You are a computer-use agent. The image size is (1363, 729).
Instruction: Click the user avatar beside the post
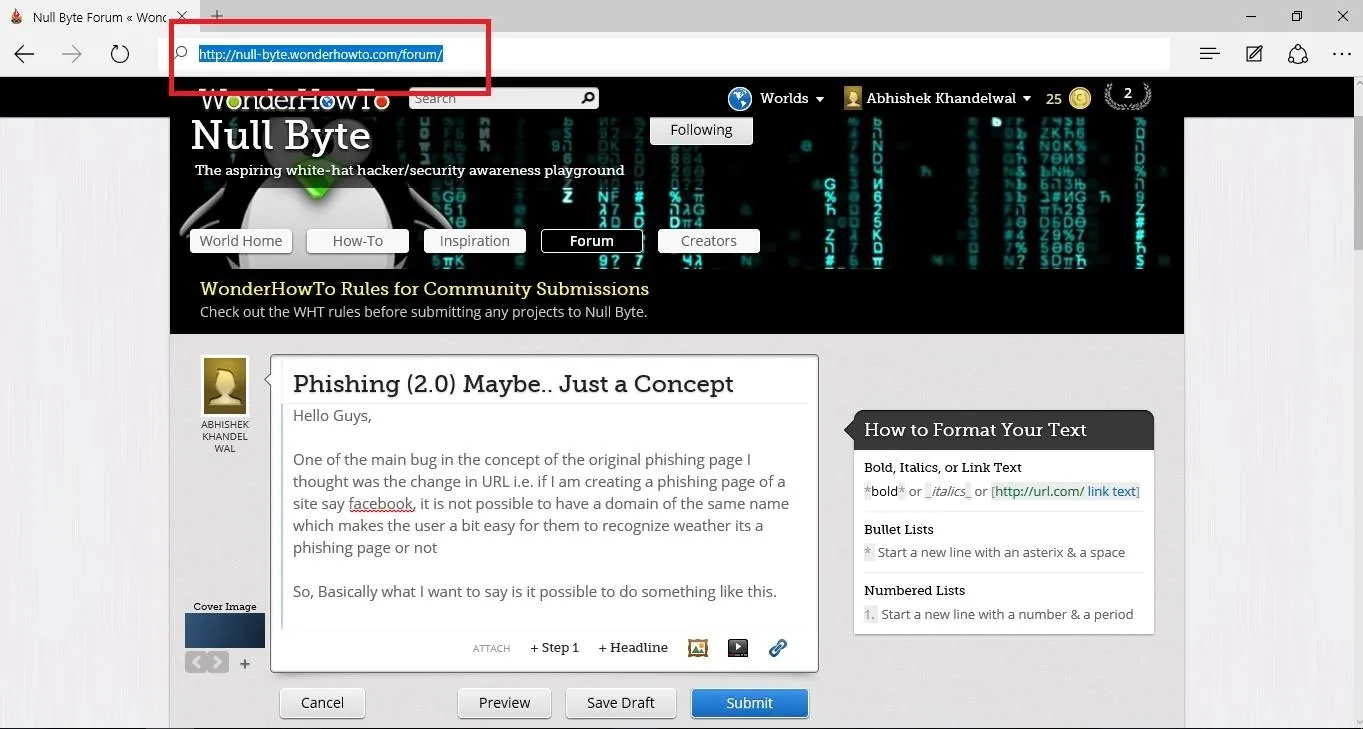click(x=225, y=385)
